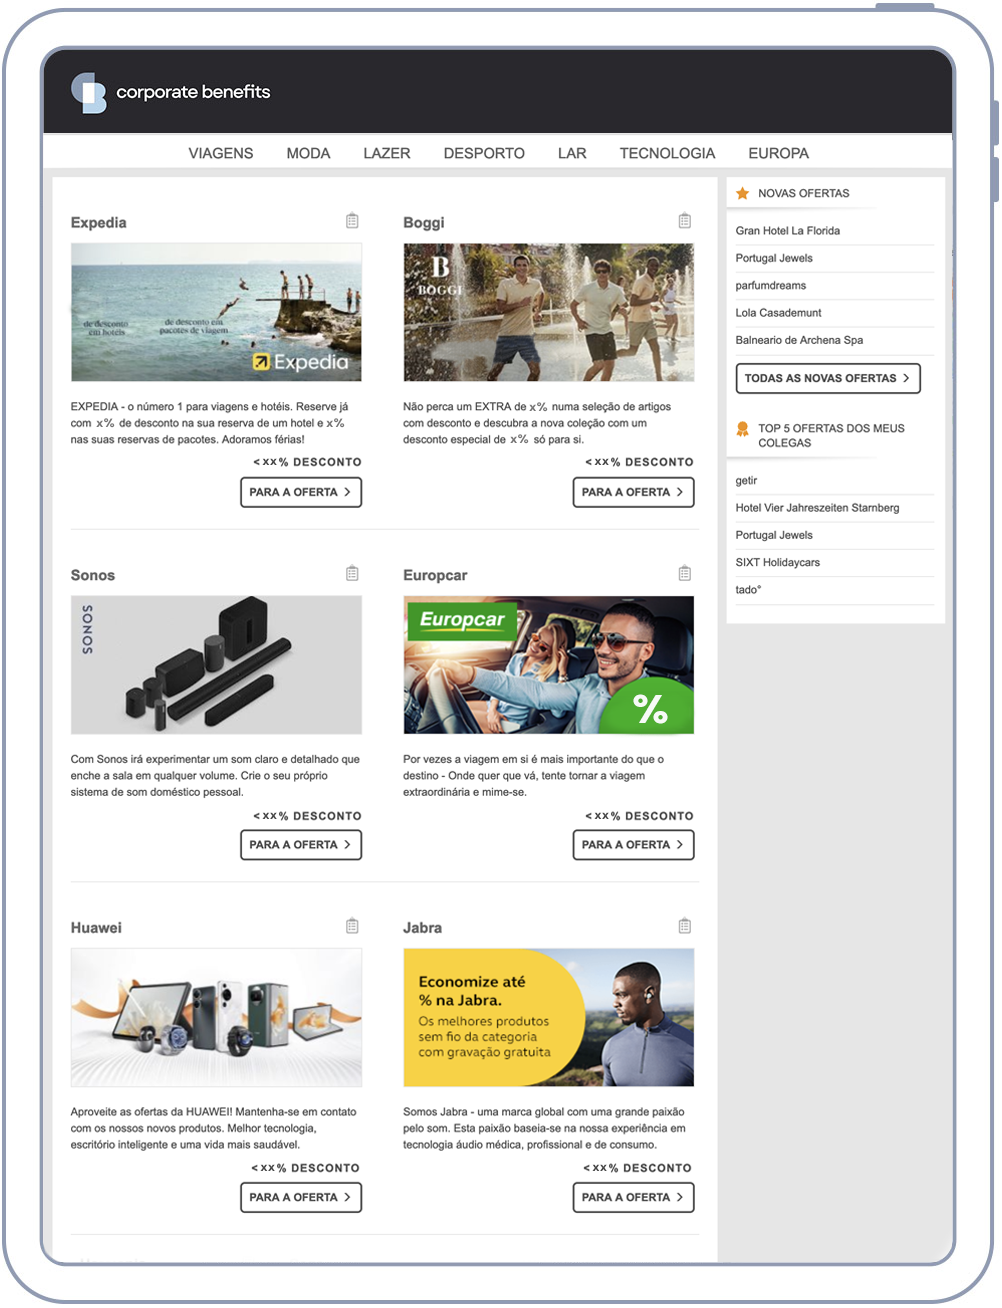
Task: Open getir offer in Top 5
Action: pos(747,481)
